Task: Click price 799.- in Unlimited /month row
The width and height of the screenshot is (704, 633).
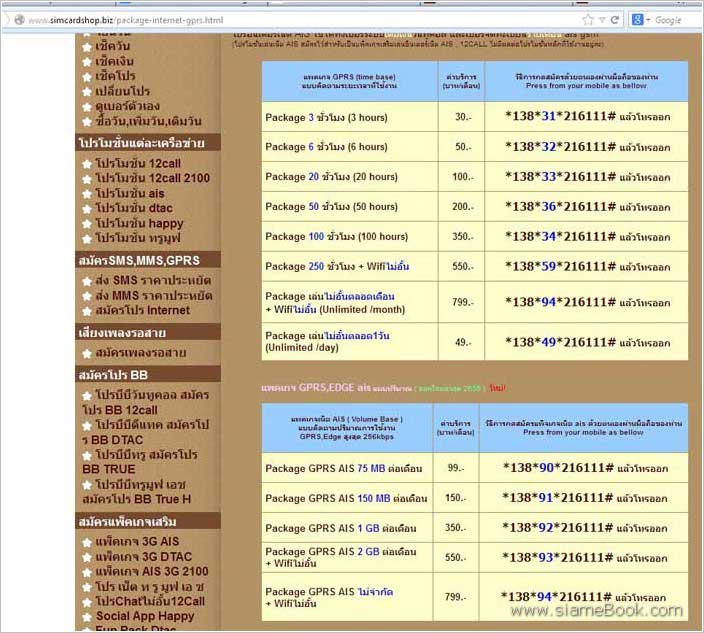Action: click(462, 302)
